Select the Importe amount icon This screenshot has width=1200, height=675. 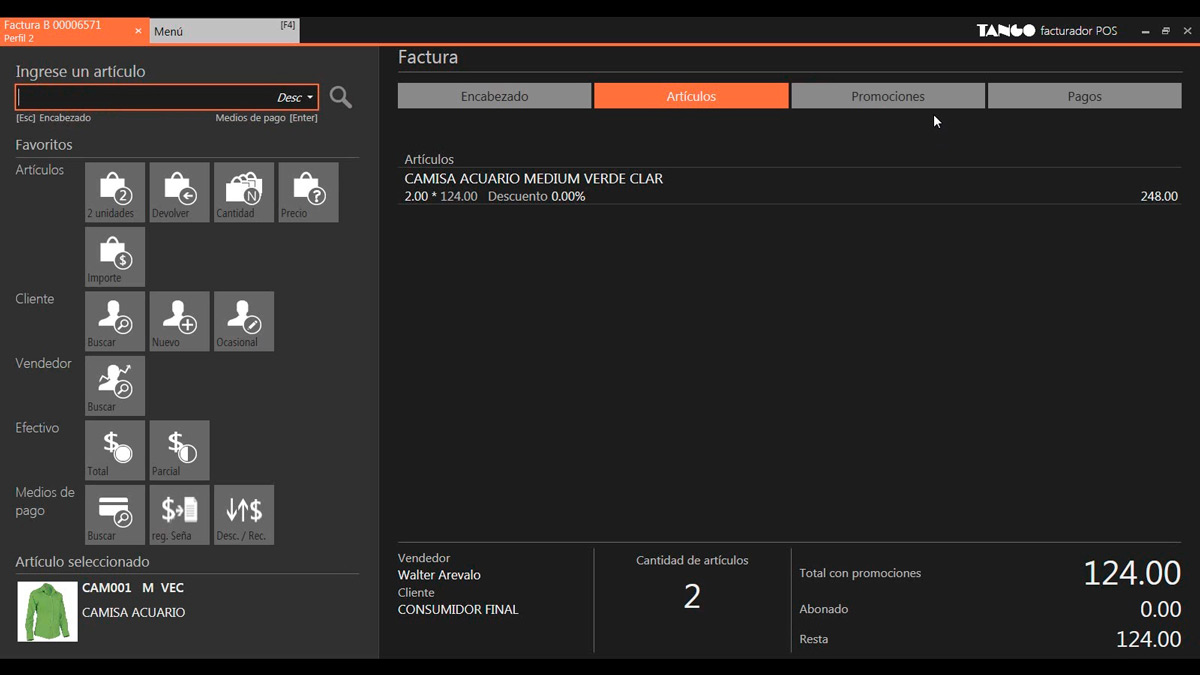pos(115,256)
